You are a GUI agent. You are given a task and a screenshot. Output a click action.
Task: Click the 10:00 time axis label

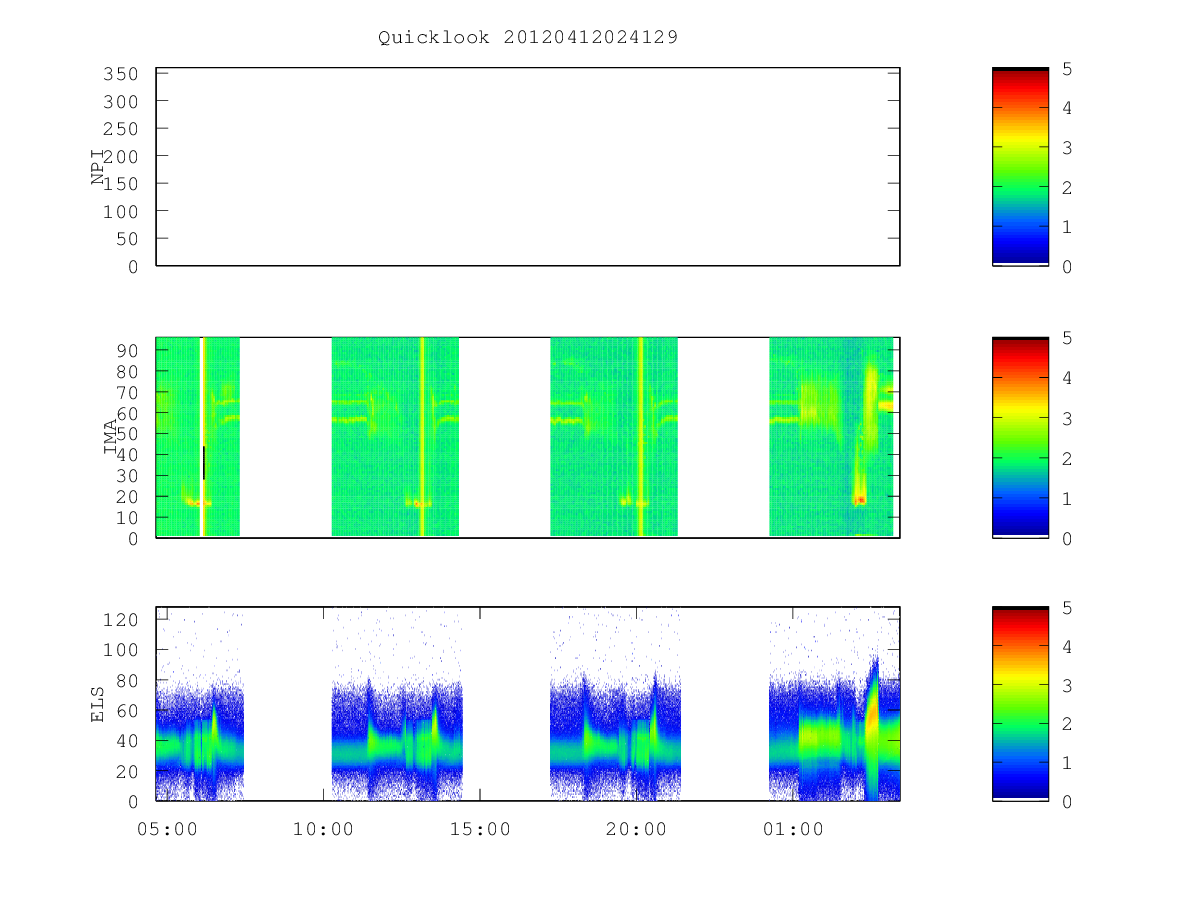323,829
